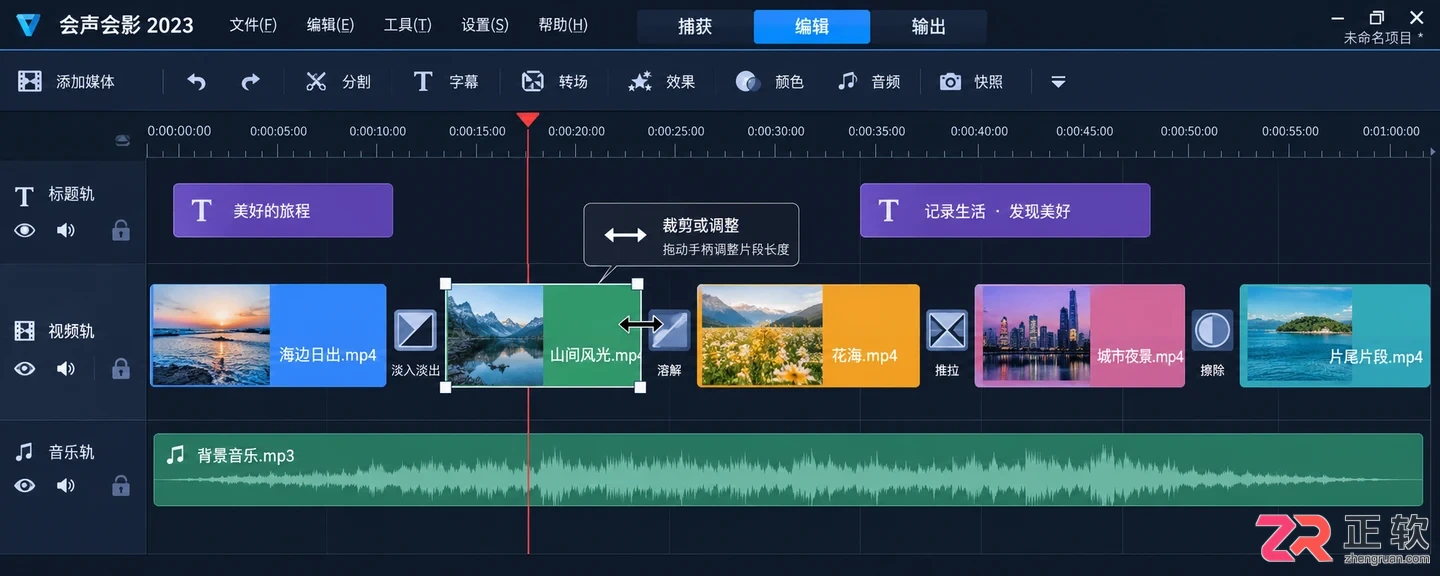Expand the toolbar overflow arrow

click(x=1058, y=82)
